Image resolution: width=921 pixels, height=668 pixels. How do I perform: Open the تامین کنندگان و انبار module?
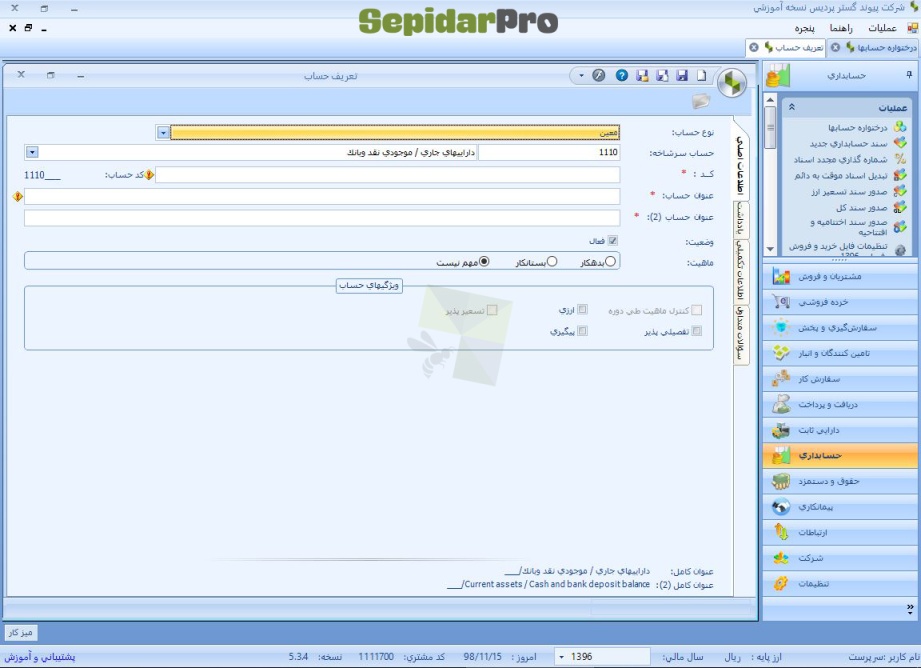[840, 353]
